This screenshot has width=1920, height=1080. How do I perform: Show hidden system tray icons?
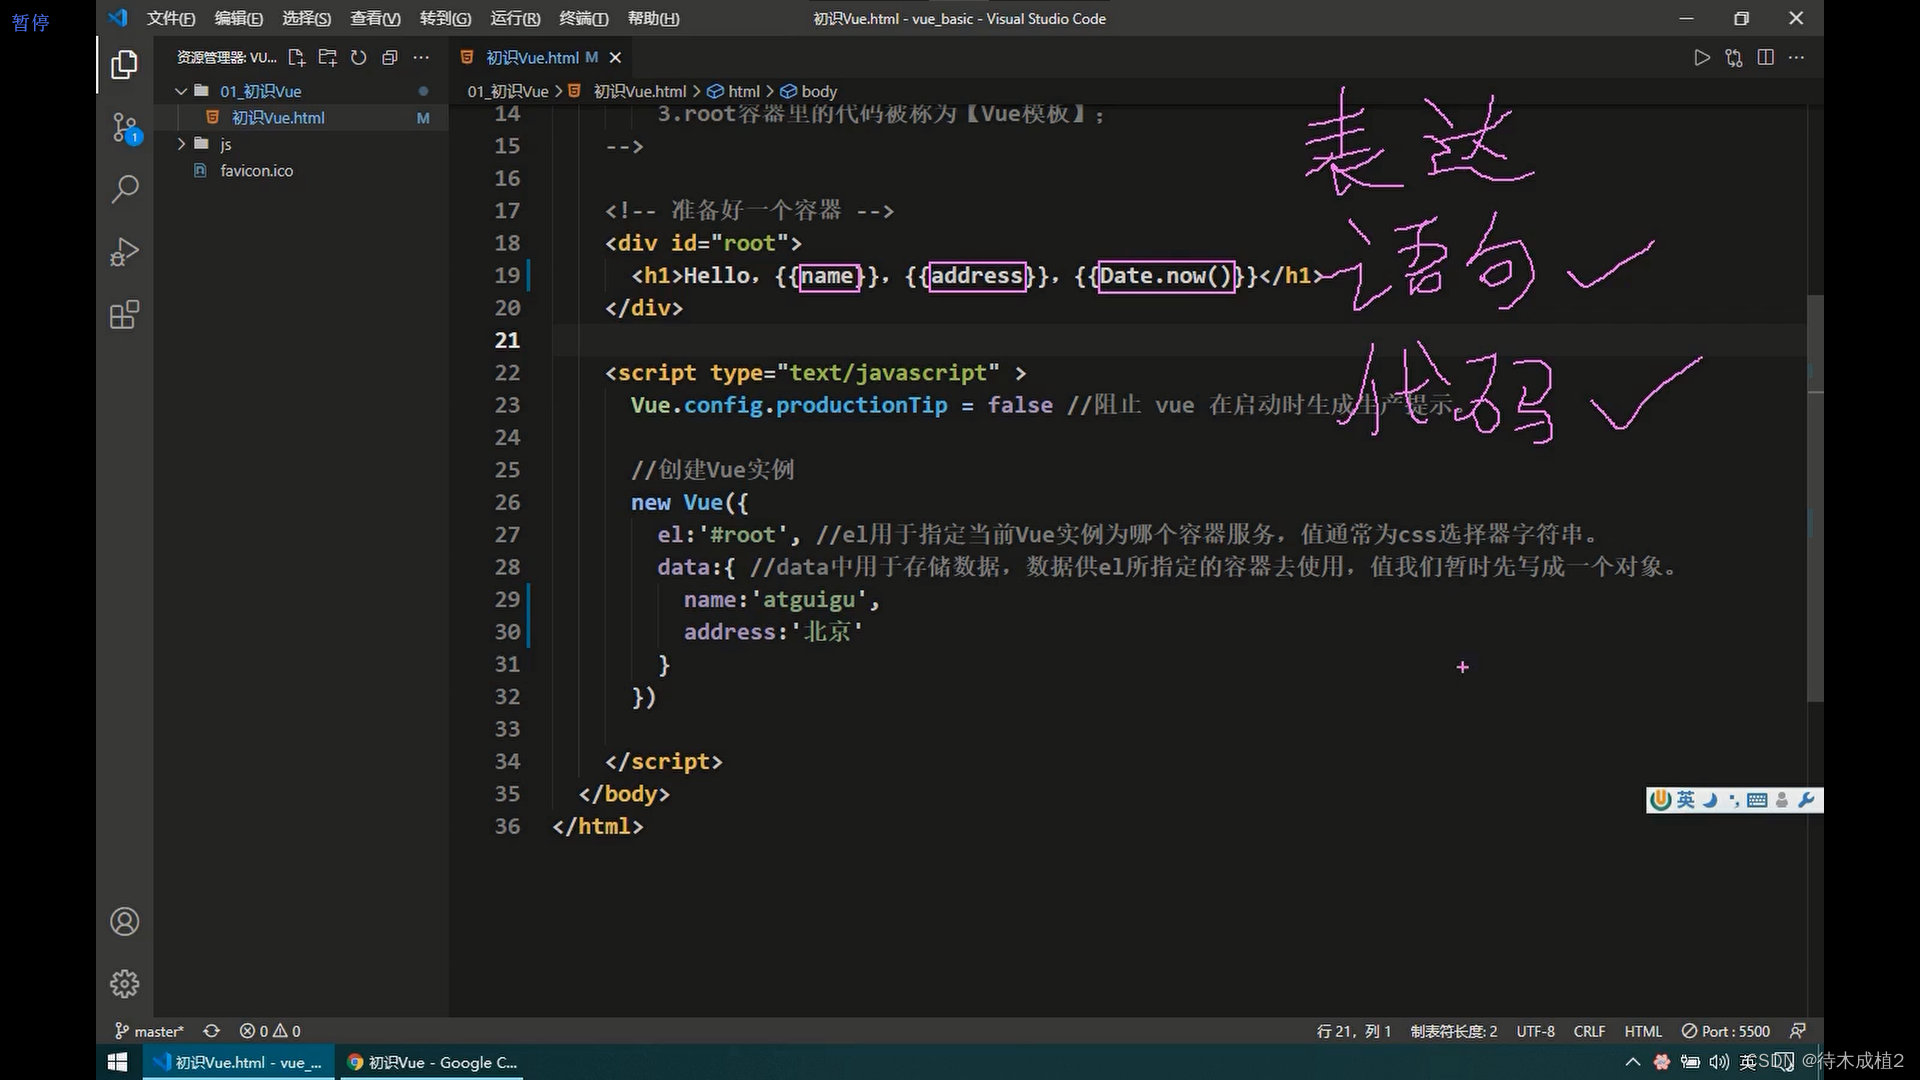(x=1633, y=1062)
